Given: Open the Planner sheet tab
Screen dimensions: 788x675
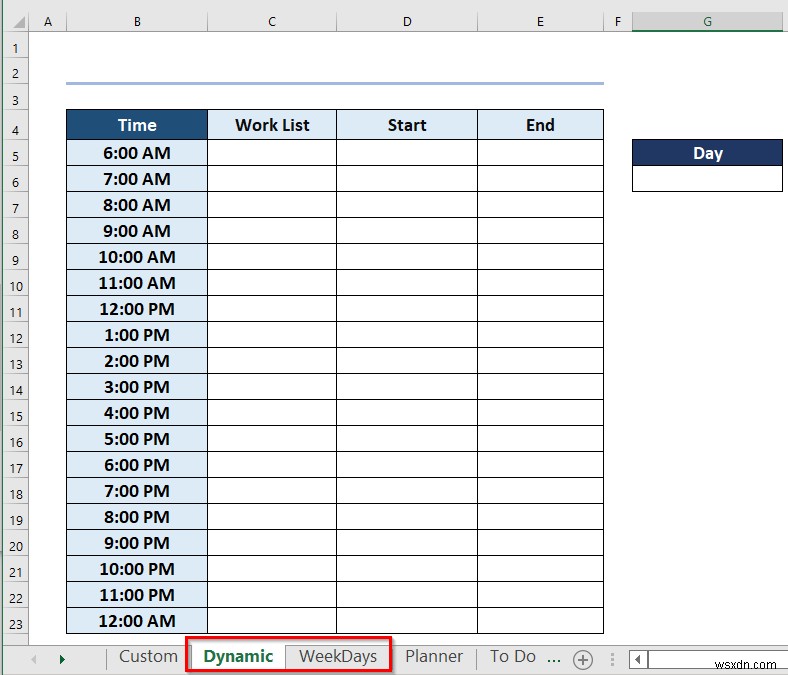Looking at the screenshot, I should [x=434, y=656].
